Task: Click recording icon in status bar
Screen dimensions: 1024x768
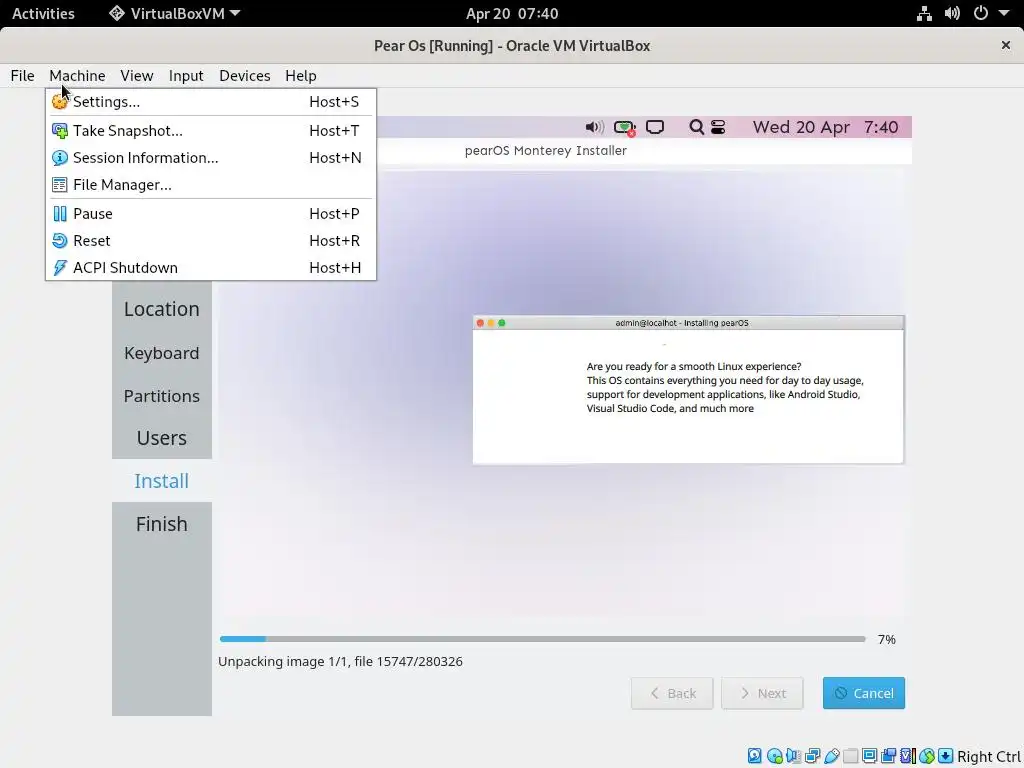Action: [888, 756]
